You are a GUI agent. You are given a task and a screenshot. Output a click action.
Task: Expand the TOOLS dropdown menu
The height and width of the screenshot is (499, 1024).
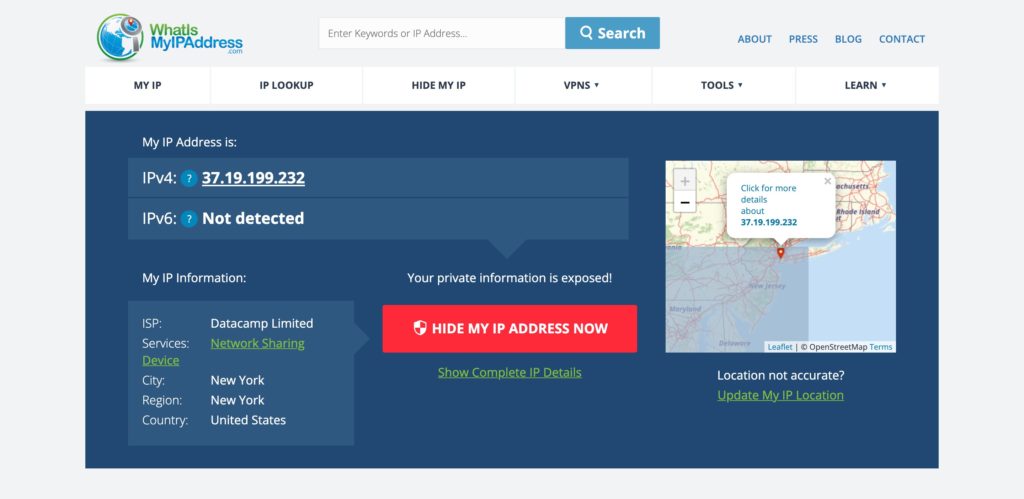(x=723, y=85)
